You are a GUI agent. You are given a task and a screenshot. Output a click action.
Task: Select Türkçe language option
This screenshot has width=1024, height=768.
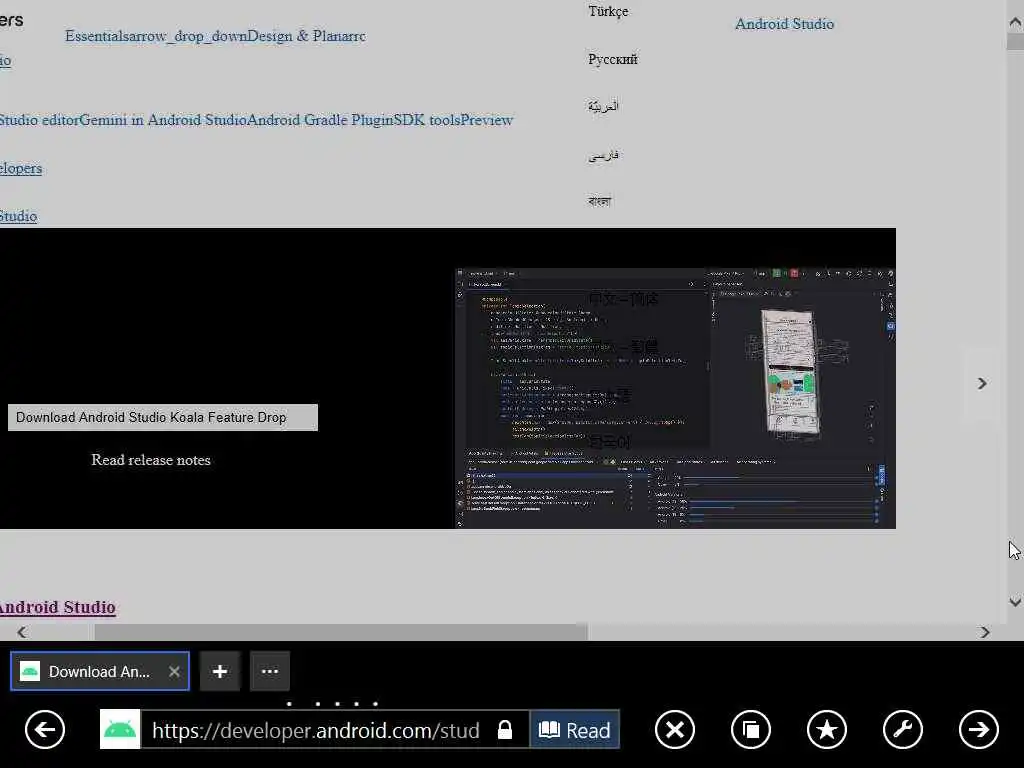coord(608,11)
